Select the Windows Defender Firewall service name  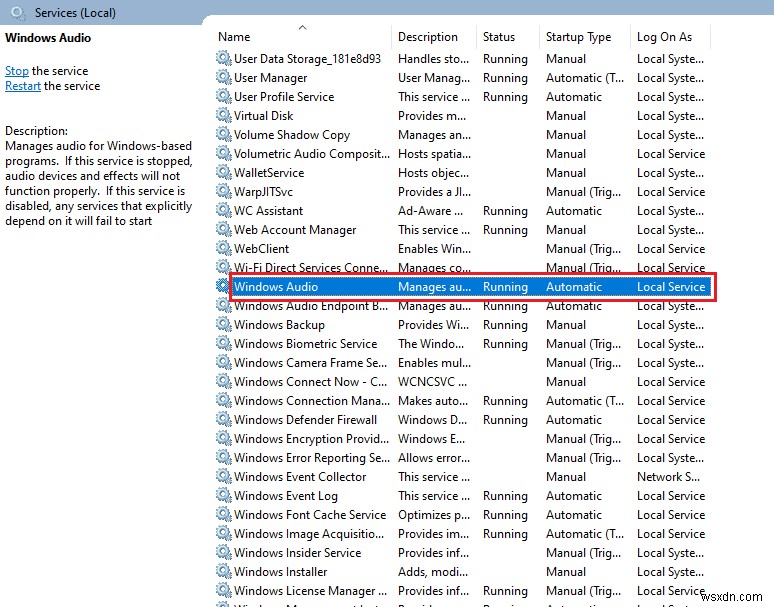click(x=305, y=420)
